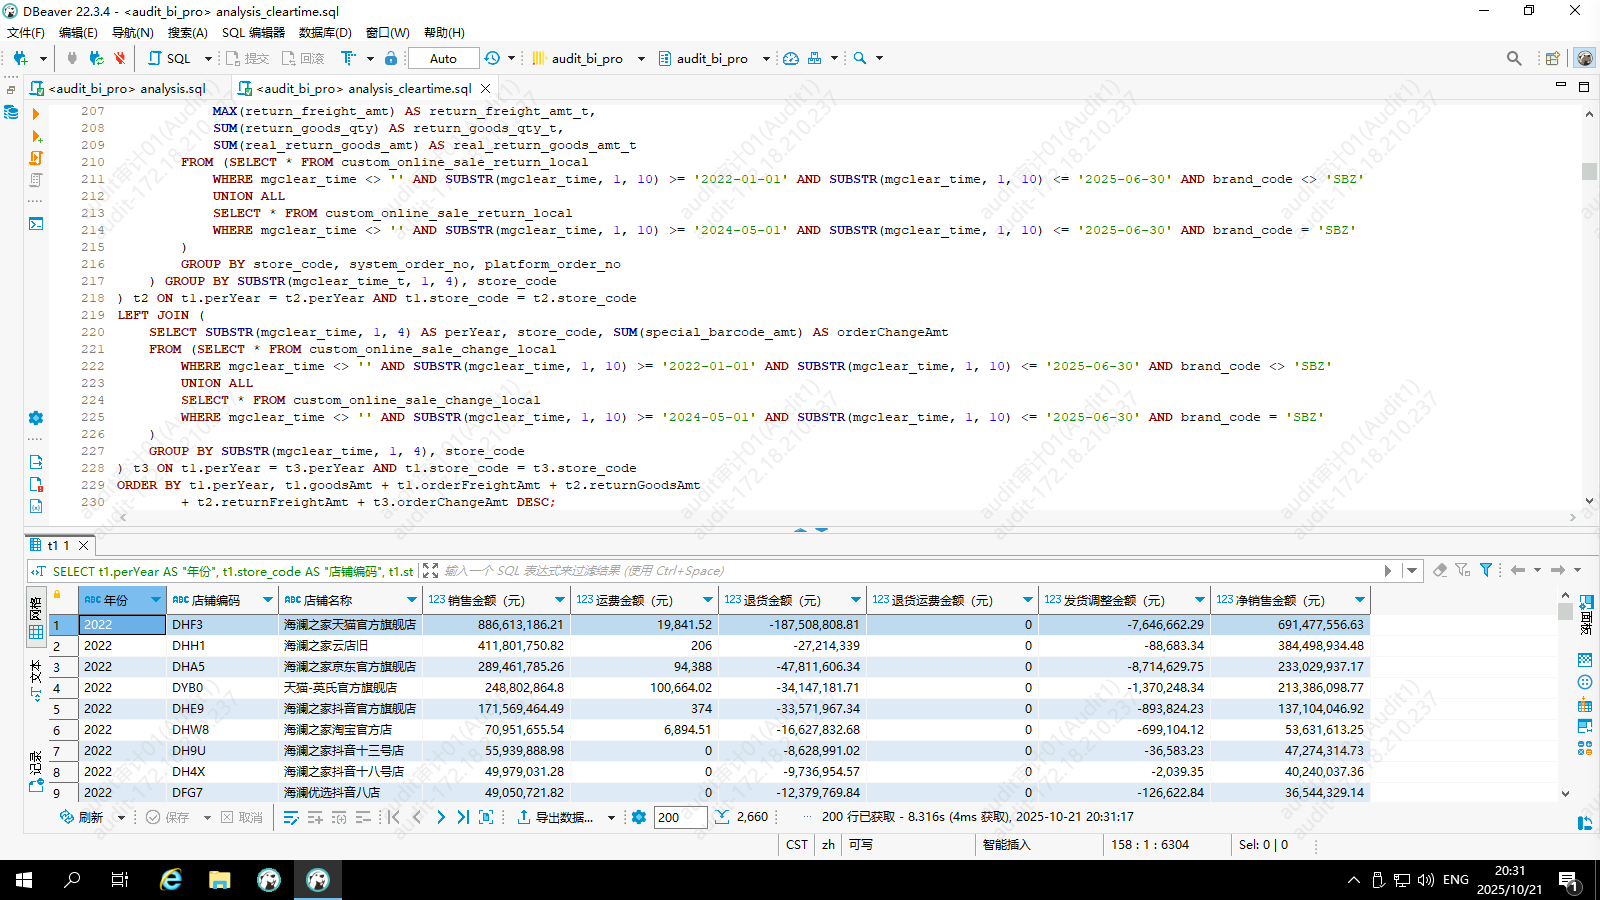Viewport: 1600px width, 900px height.
Task: Click the fetch size field showing 200
Action: tap(678, 817)
